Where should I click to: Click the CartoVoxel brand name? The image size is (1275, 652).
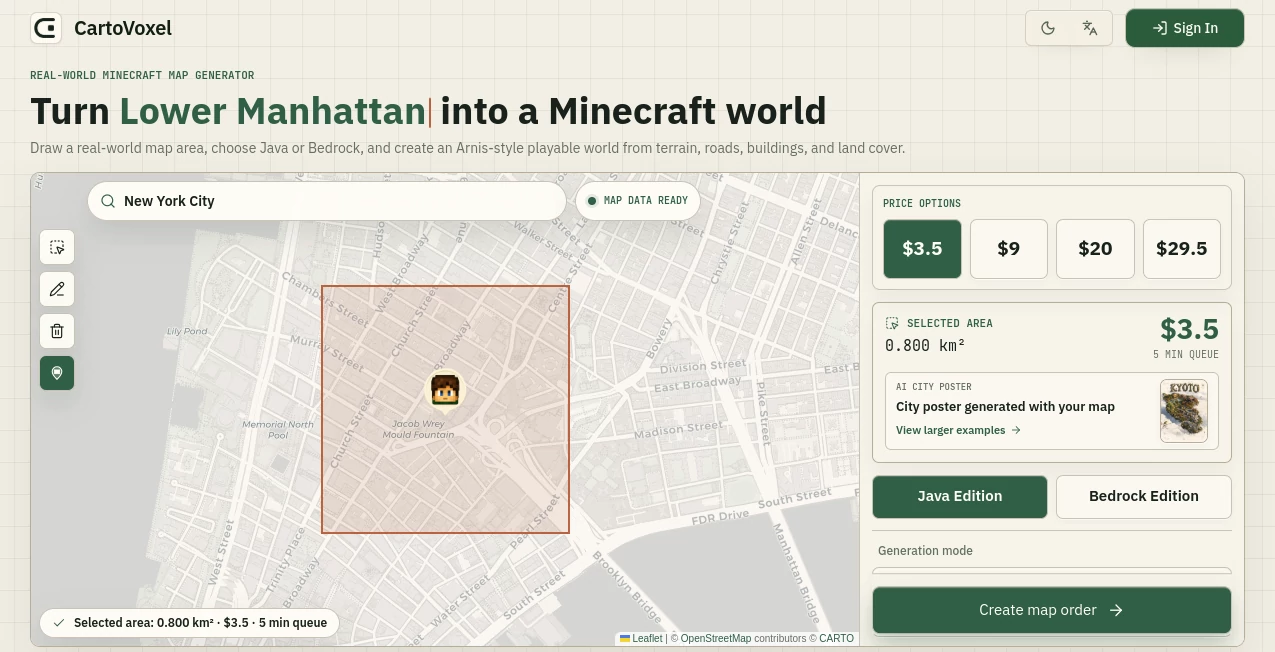(123, 28)
